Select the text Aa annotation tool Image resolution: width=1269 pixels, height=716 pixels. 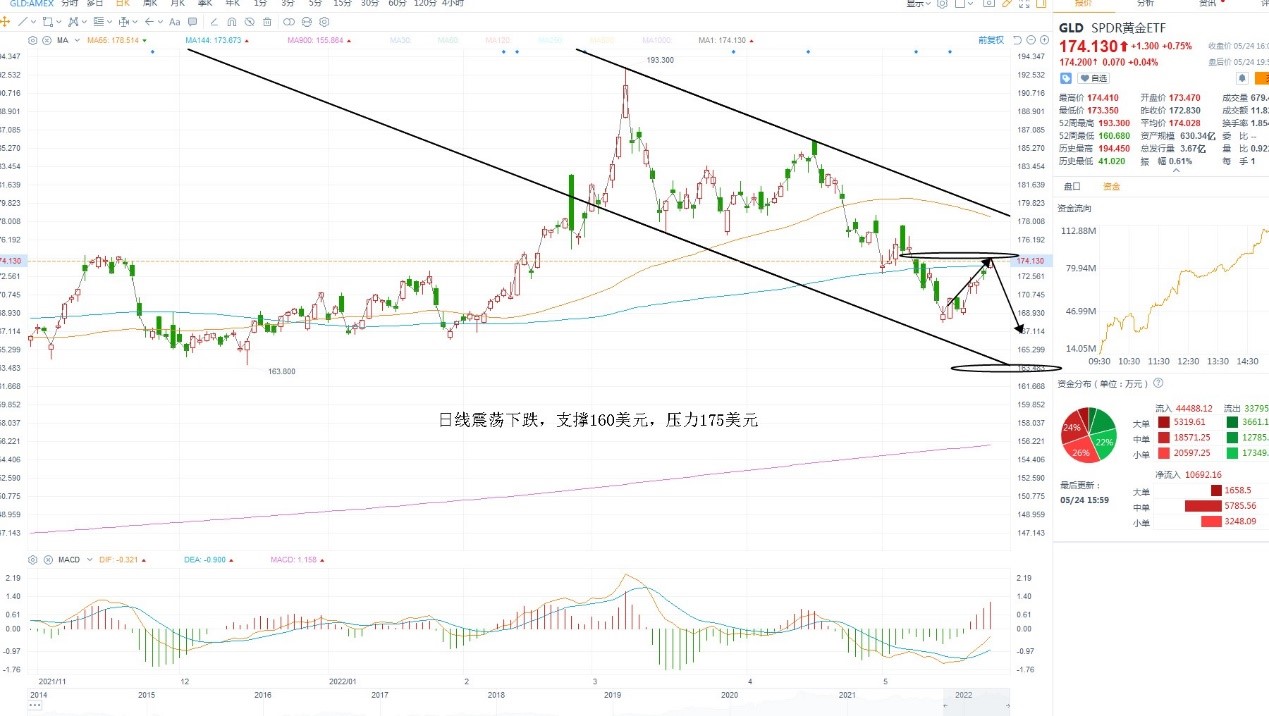point(174,22)
